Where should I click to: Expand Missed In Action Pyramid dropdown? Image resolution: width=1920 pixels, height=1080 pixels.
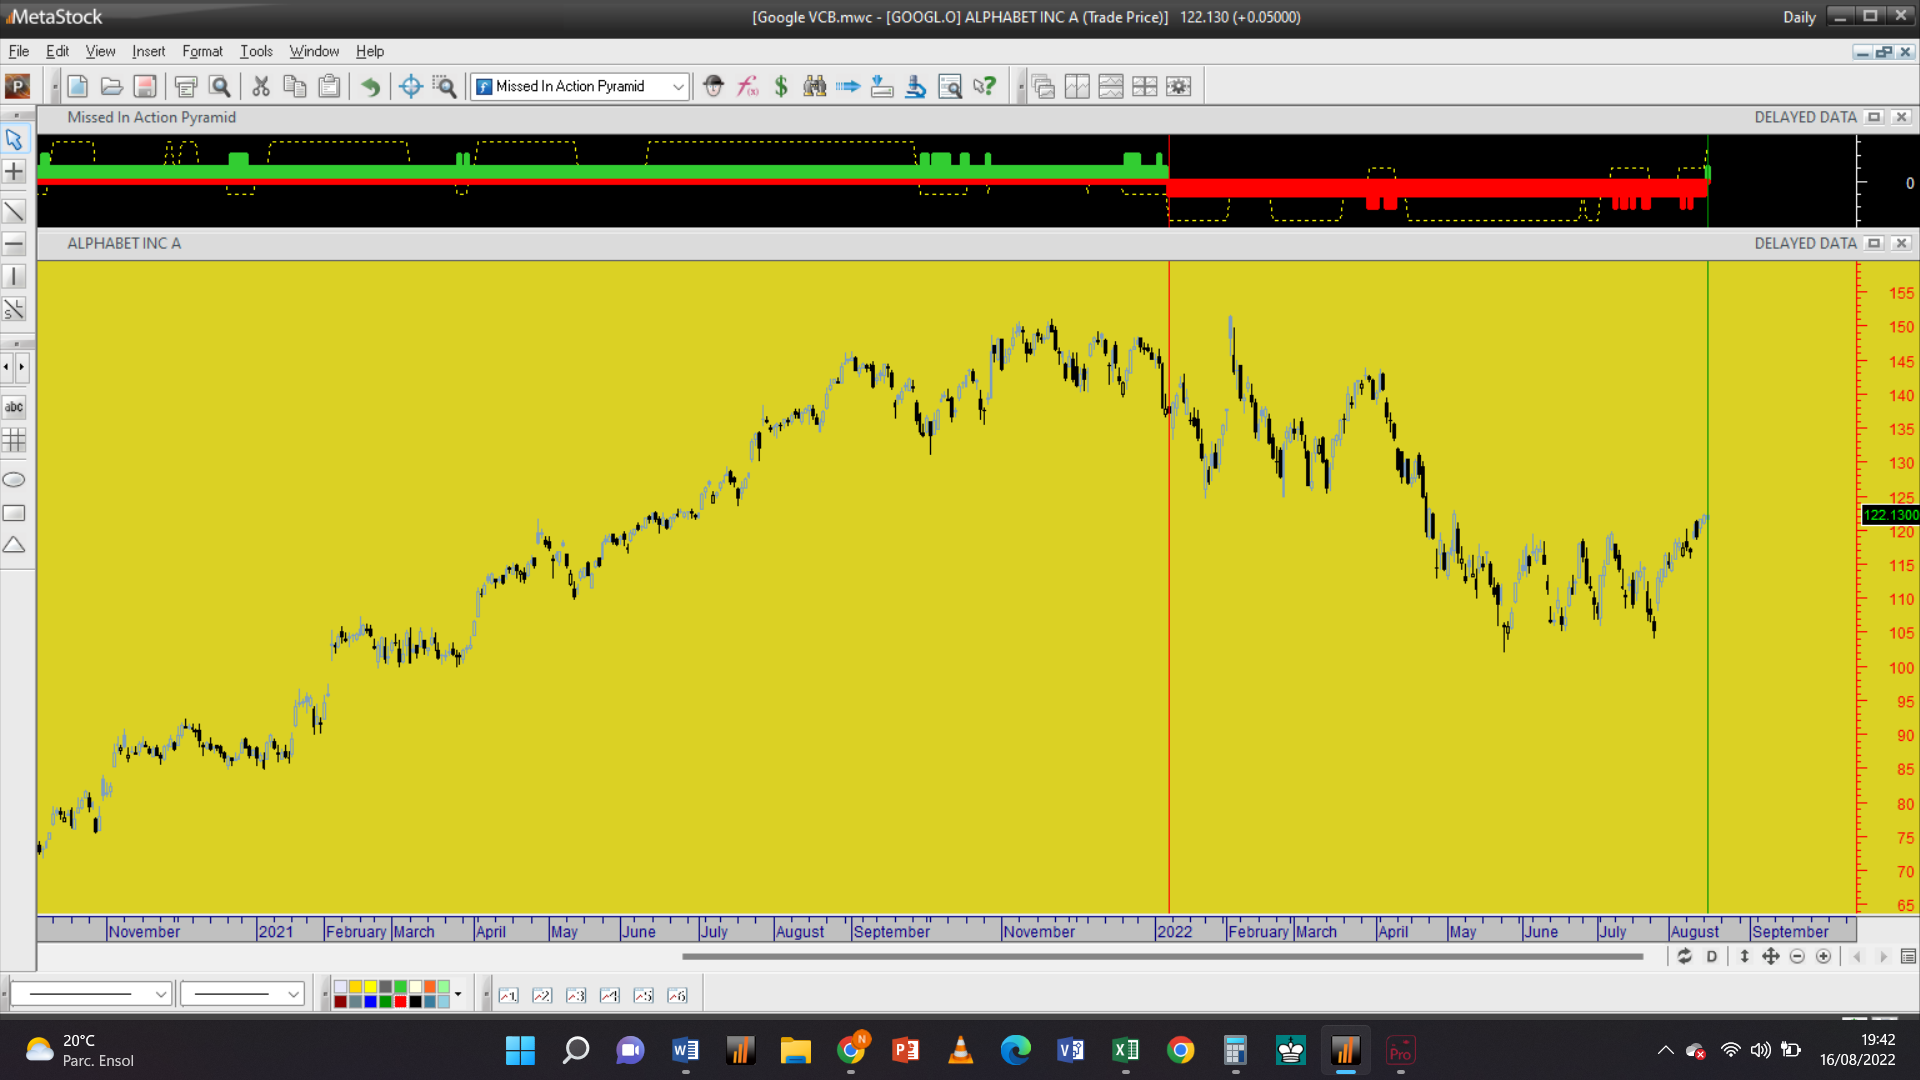[x=678, y=87]
